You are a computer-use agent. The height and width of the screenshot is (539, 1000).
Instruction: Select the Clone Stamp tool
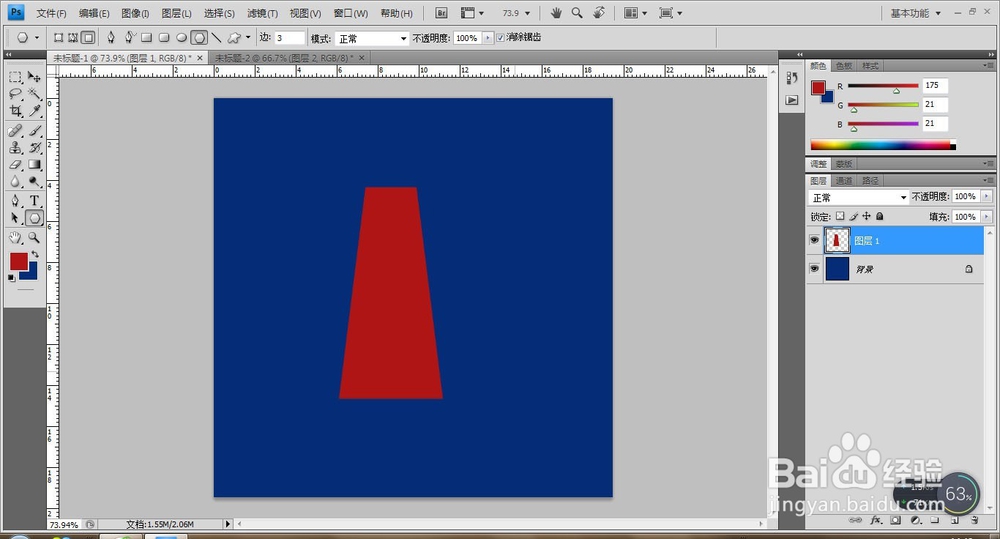pyautogui.click(x=15, y=147)
